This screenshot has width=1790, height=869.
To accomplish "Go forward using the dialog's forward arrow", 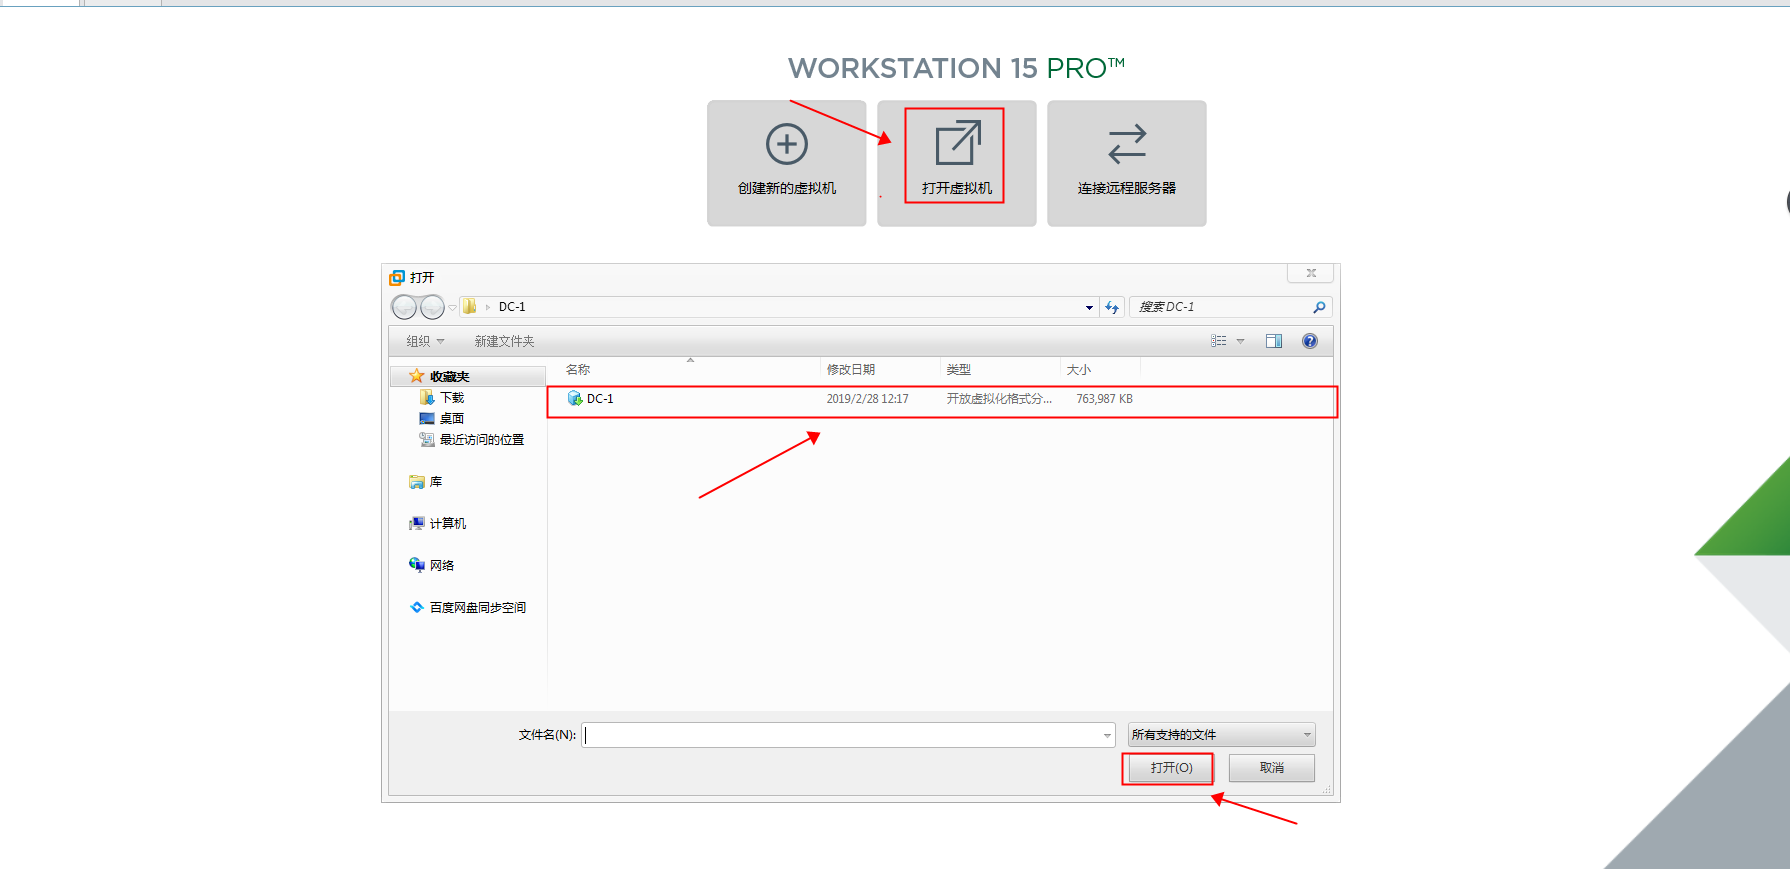I will coord(432,307).
